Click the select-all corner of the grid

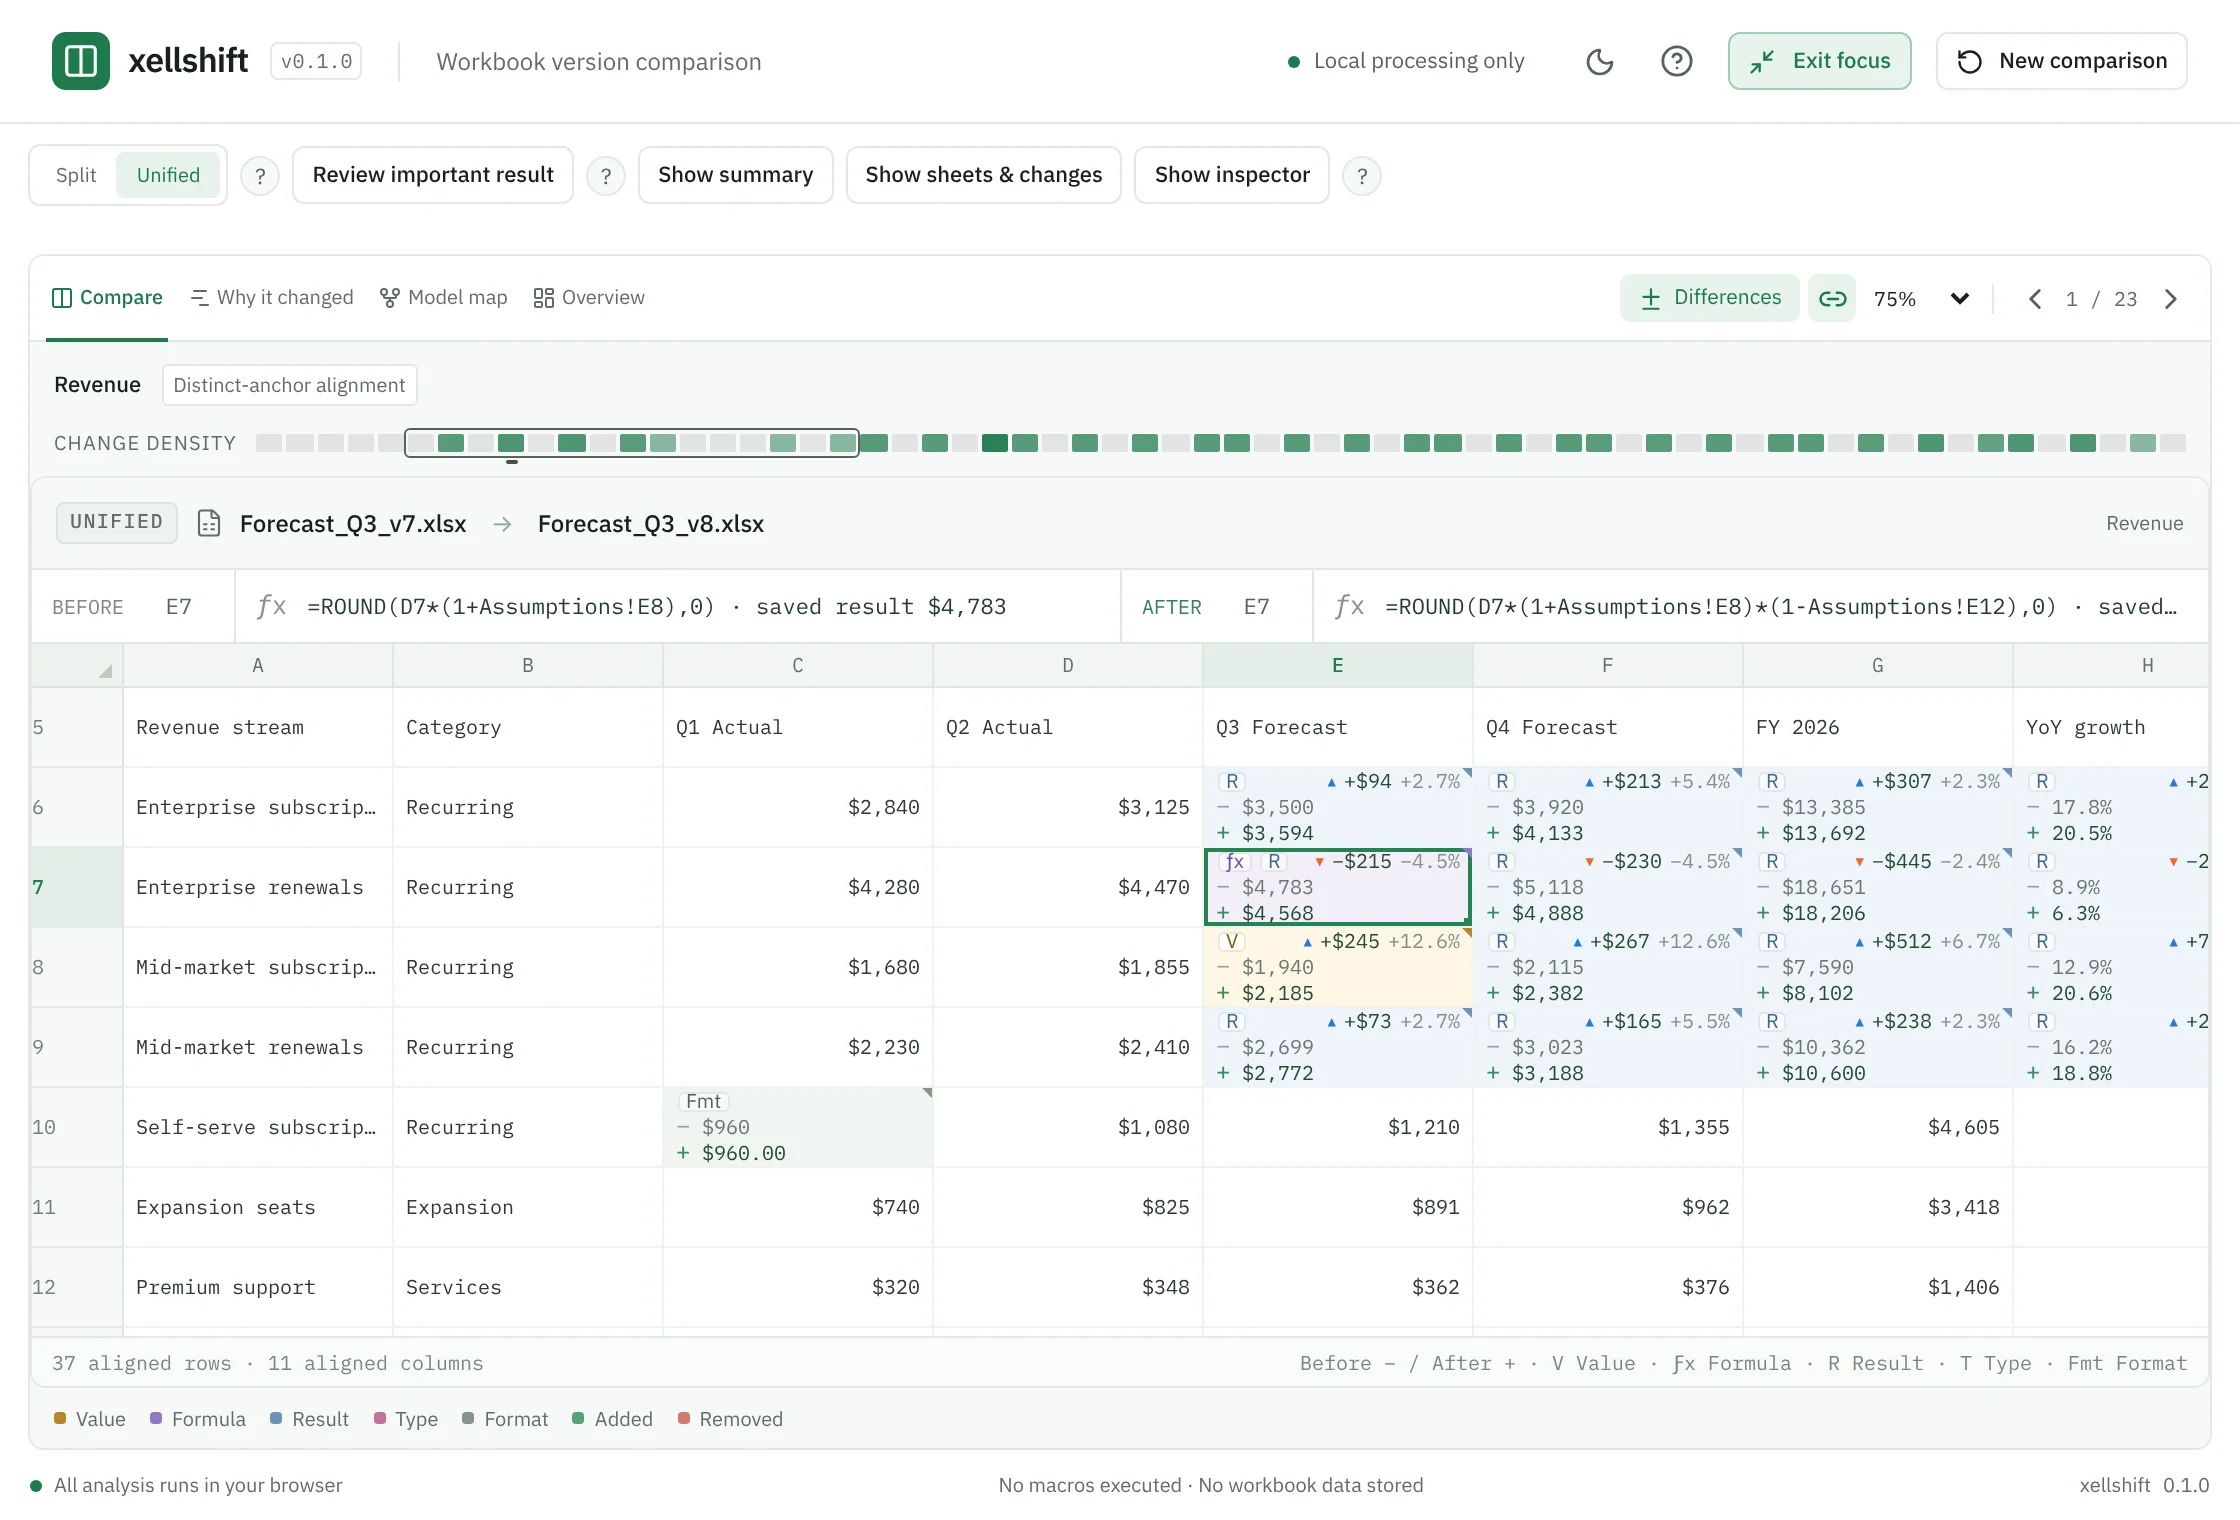77,665
